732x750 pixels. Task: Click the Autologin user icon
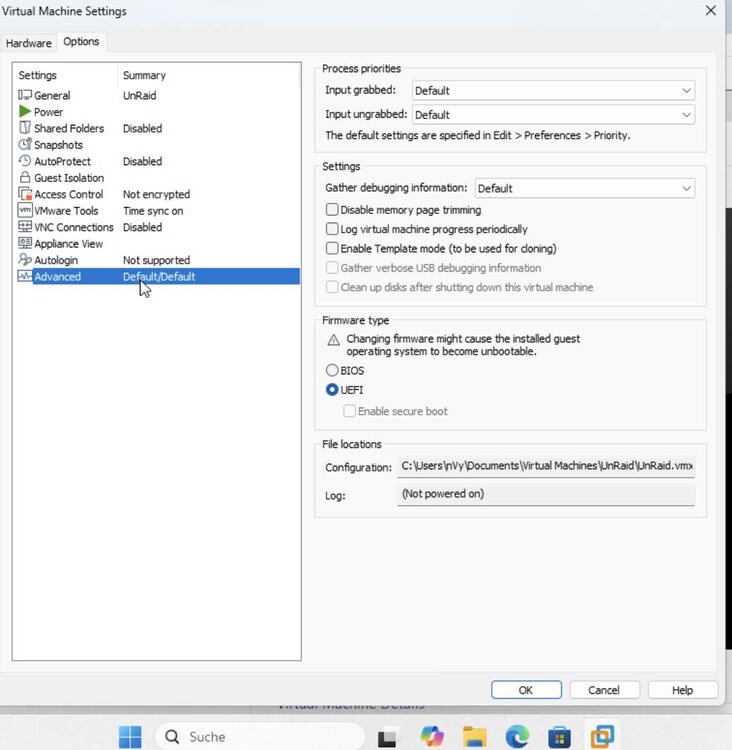[25, 259]
